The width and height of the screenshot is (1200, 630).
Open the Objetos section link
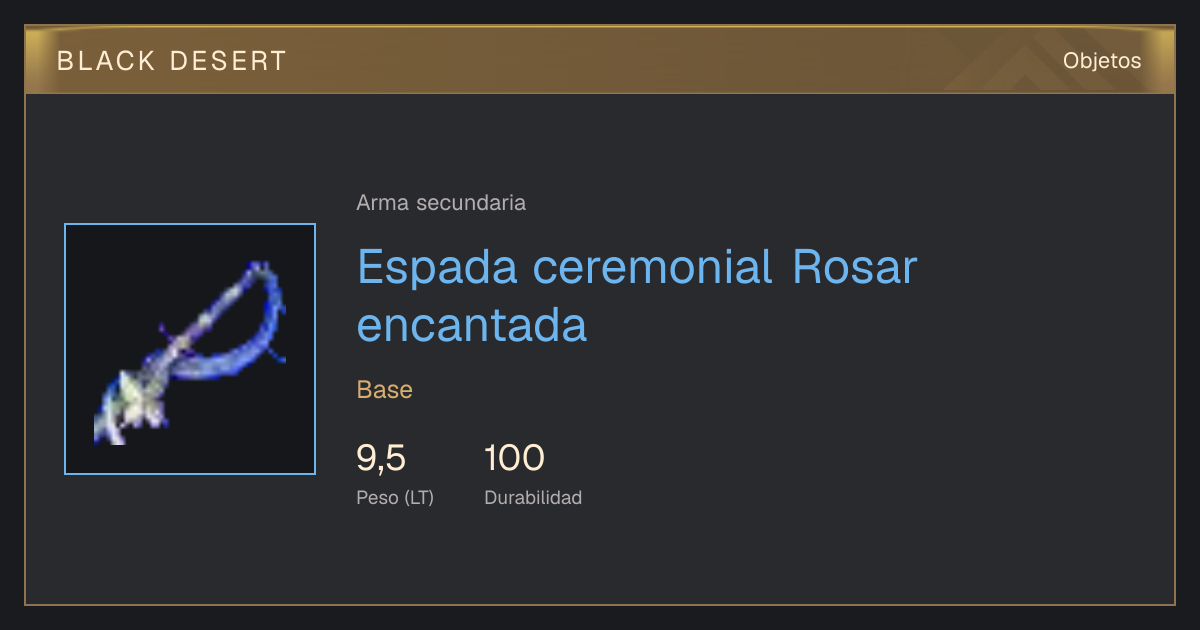[x=1102, y=61]
